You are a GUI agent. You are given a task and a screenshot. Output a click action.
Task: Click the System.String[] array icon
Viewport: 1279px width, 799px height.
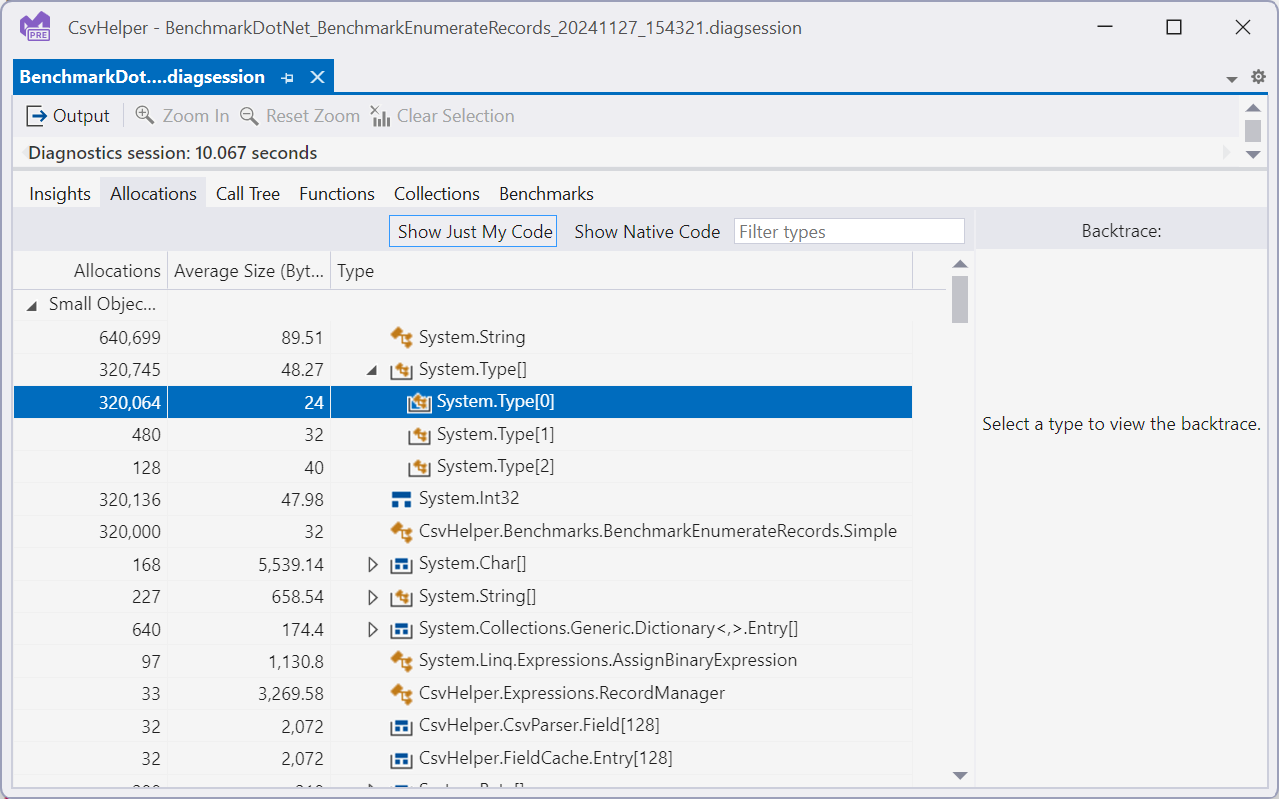coord(401,597)
